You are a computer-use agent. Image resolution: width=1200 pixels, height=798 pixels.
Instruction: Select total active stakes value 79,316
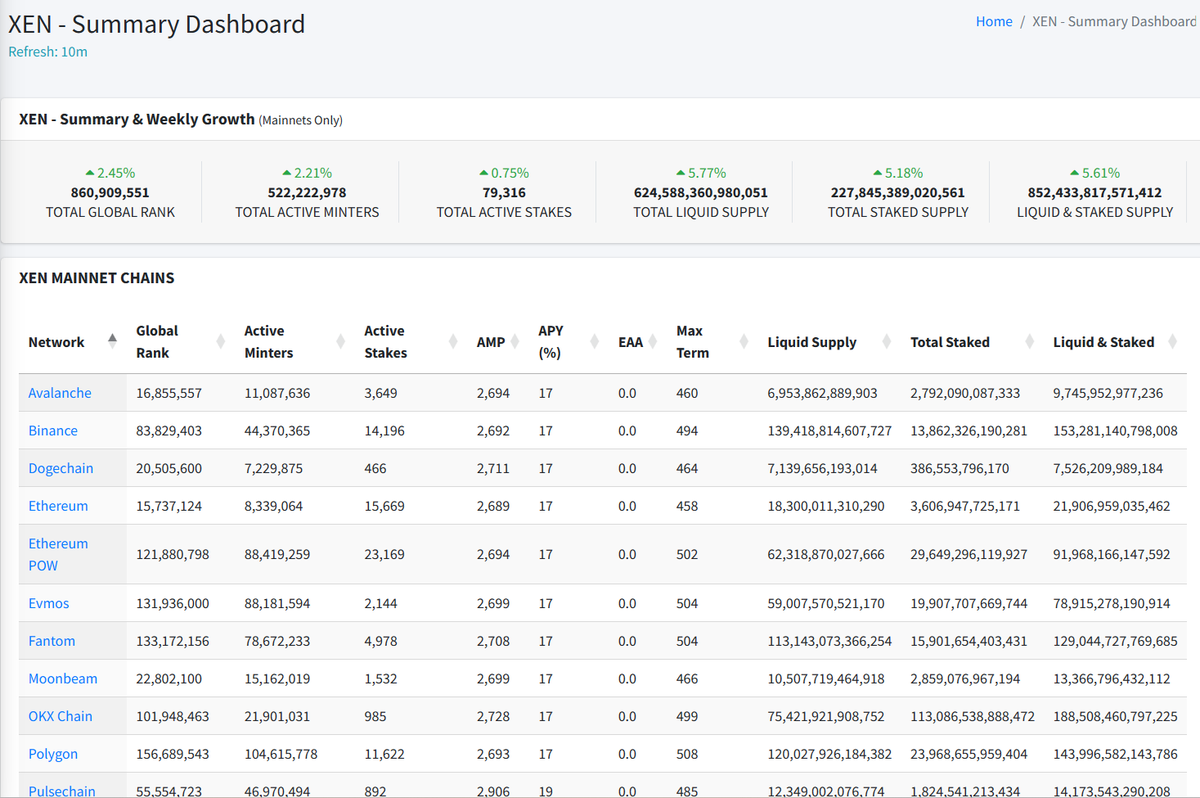coord(504,193)
